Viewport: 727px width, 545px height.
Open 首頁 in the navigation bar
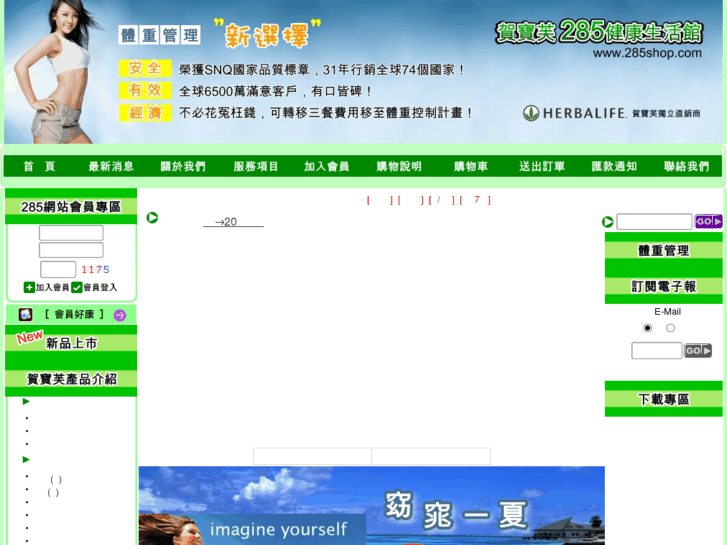39,167
